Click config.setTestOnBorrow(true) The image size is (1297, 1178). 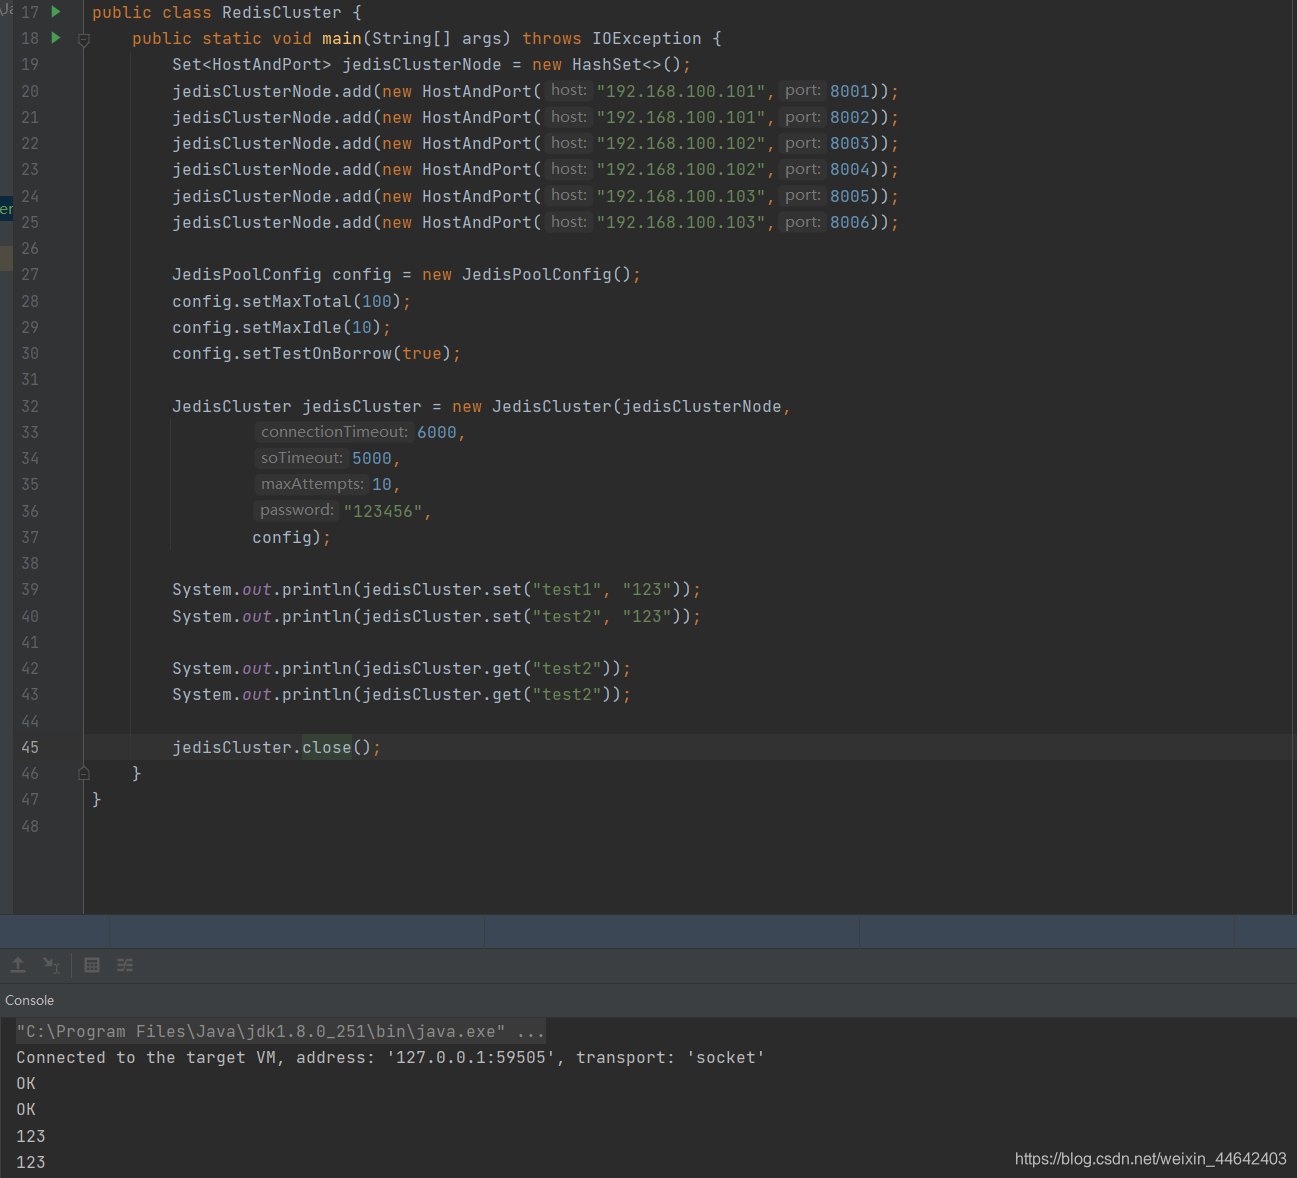click(x=311, y=353)
